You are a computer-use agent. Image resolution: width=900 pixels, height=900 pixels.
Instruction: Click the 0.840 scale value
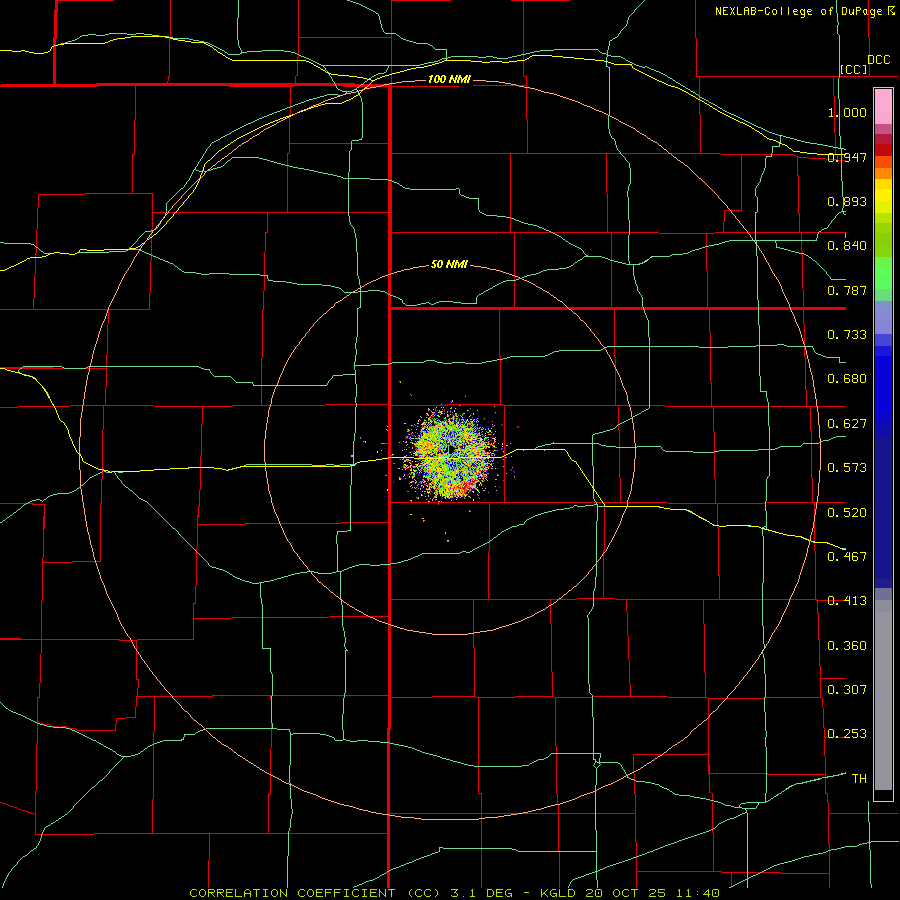[x=847, y=246]
